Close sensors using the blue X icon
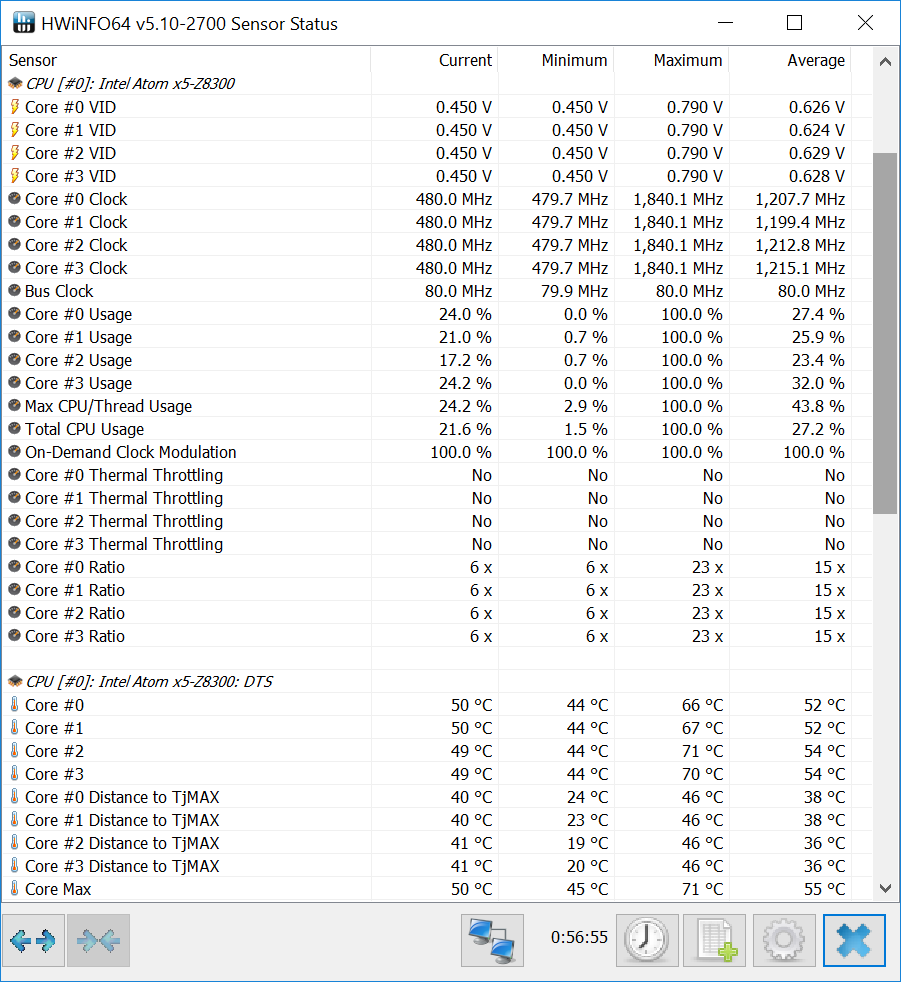Viewport: 901px width, 982px height. tap(854, 940)
